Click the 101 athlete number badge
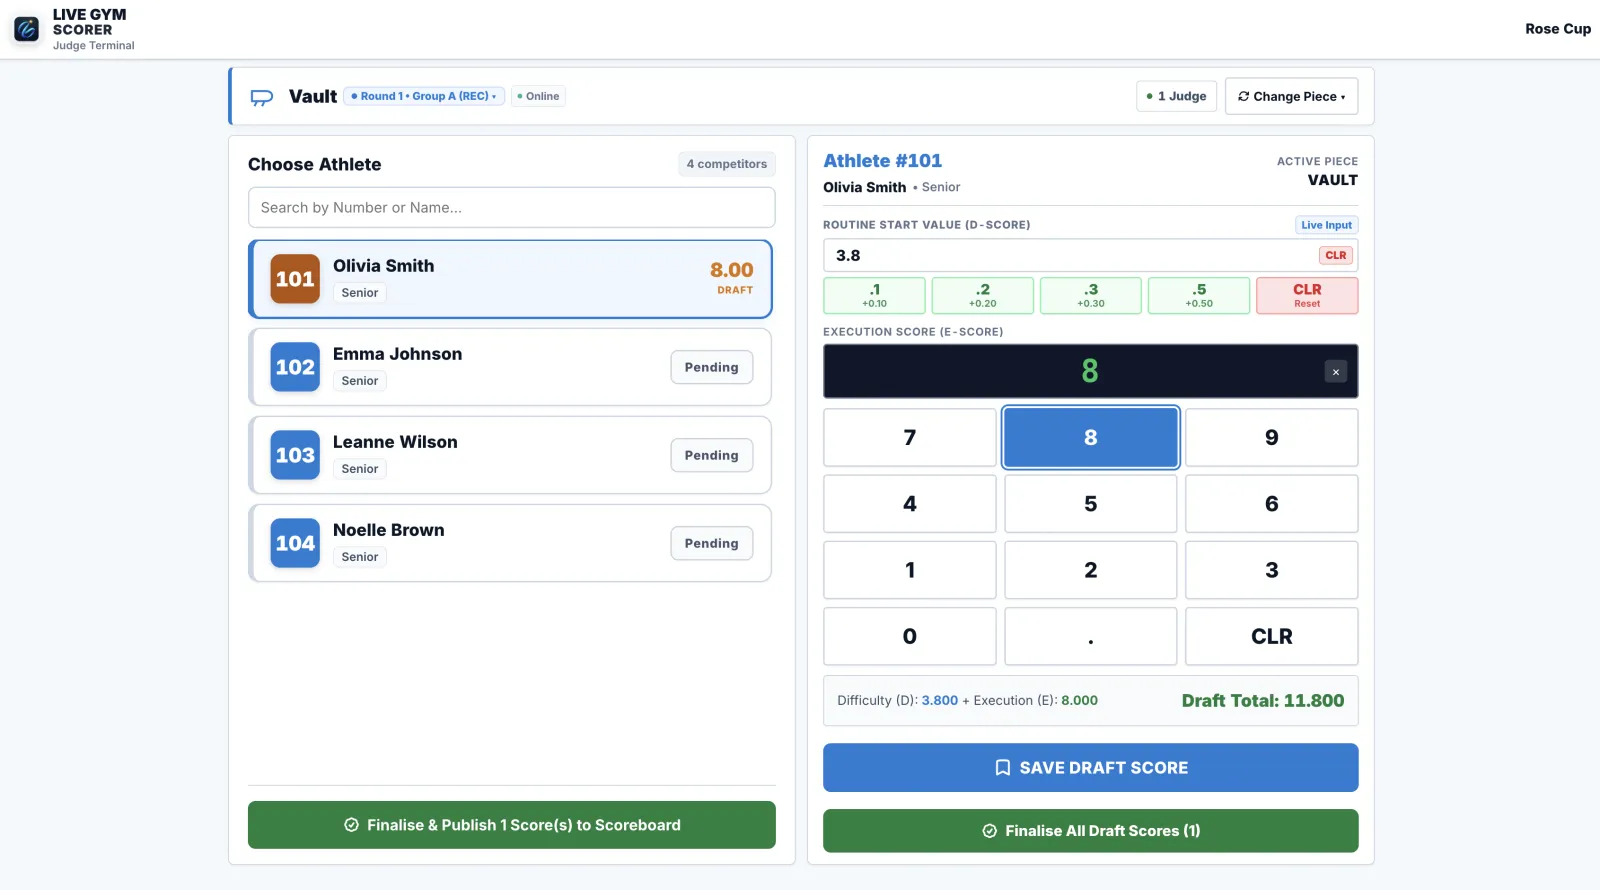 pos(295,279)
